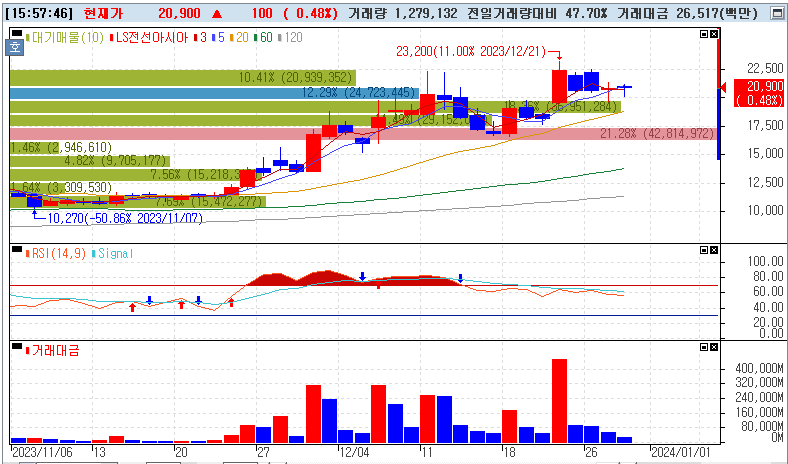788x464 pixels.
Task: Click the 12/04 date label
Action: tap(354, 452)
